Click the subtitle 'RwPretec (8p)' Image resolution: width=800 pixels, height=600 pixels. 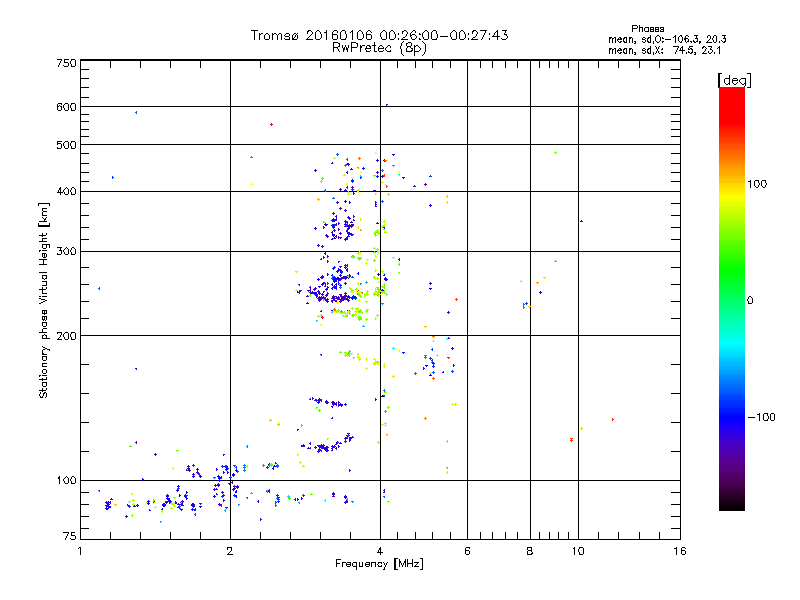(x=379, y=48)
